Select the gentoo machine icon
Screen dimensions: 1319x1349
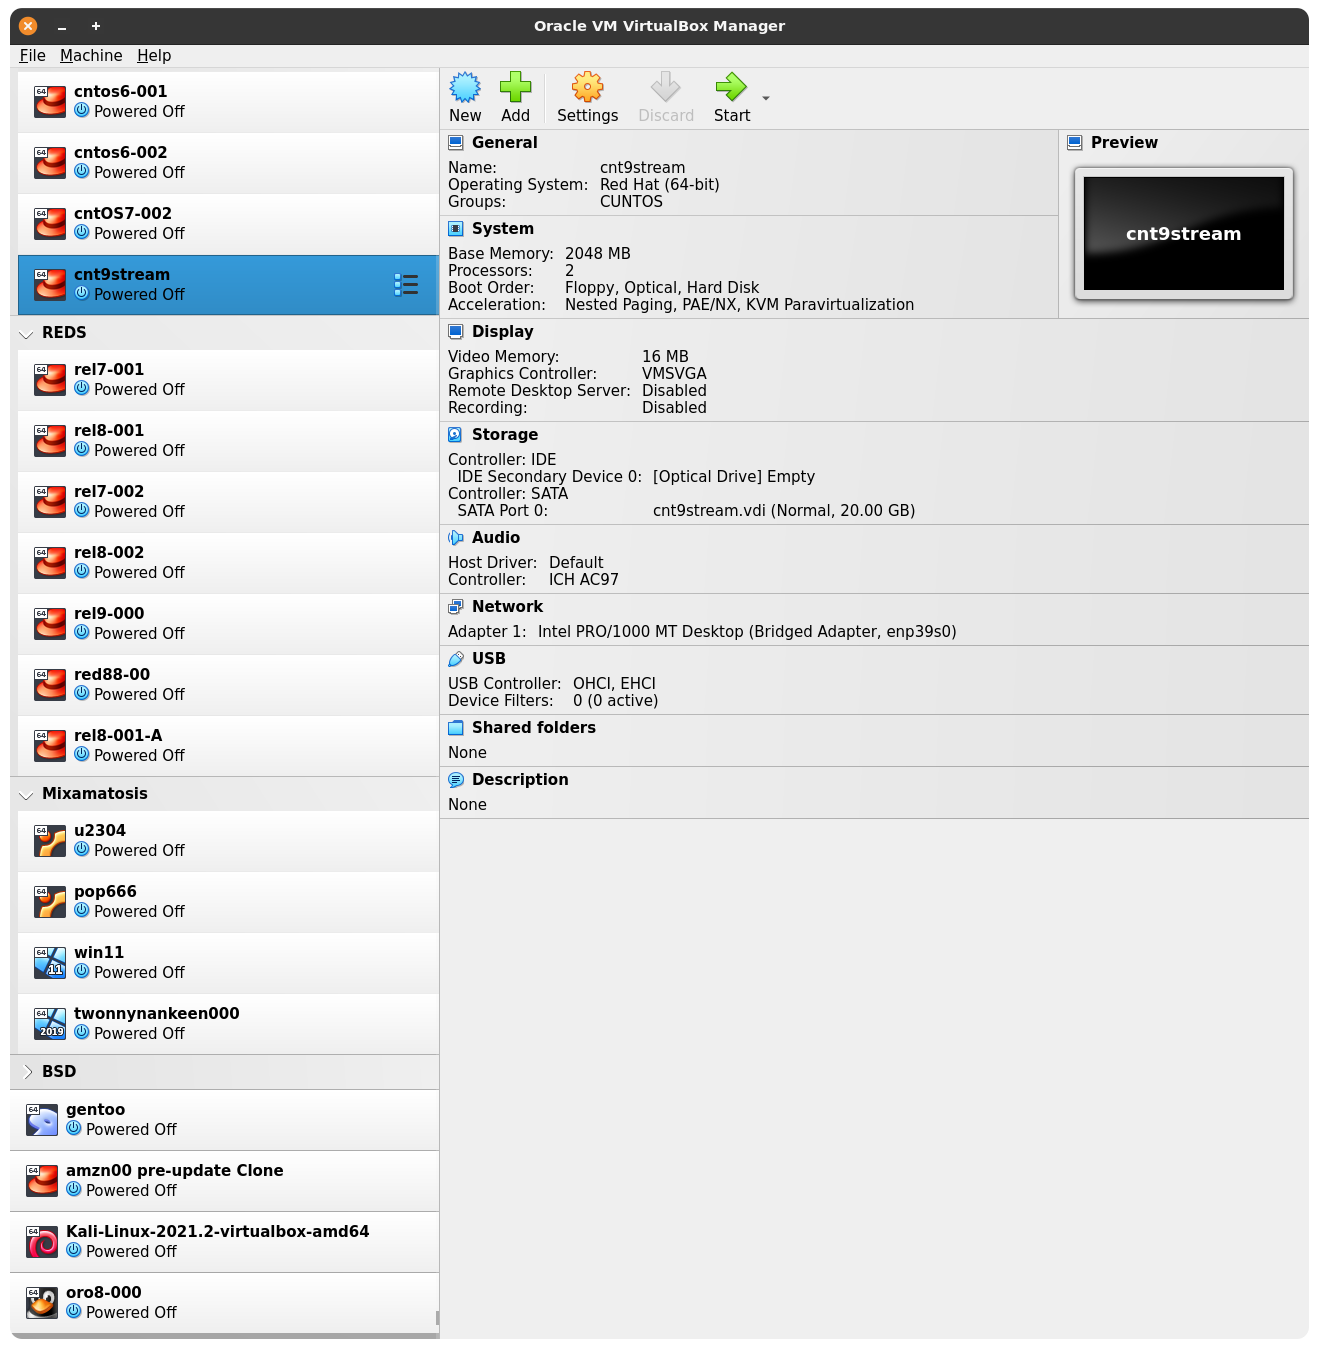42,1120
